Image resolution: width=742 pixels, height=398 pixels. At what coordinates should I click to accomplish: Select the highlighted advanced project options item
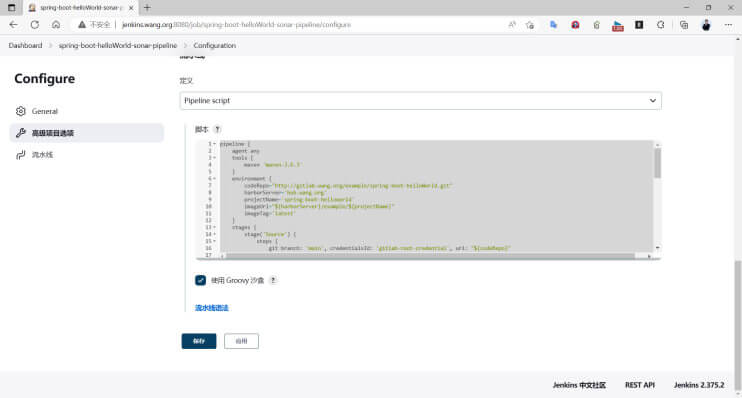(87, 133)
